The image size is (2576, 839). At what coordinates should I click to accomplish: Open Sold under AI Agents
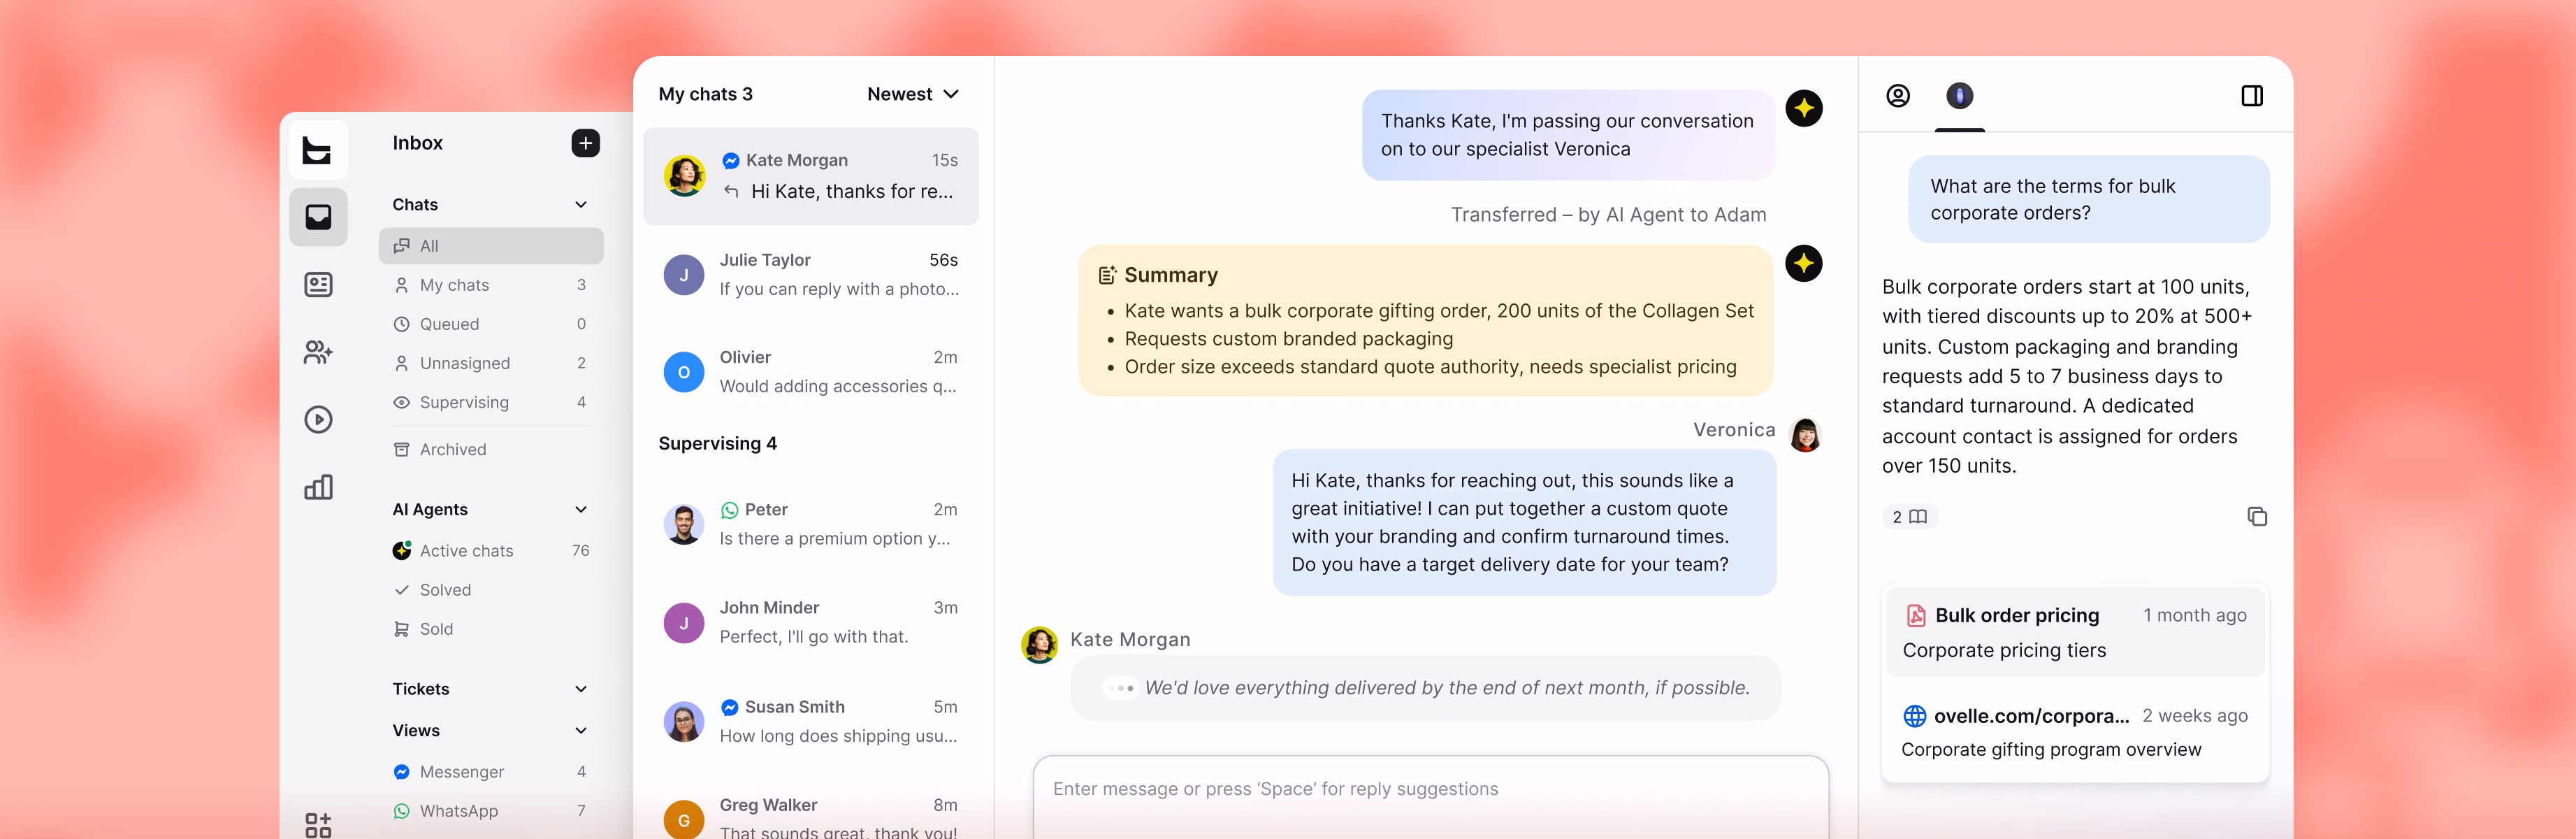(x=491, y=629)
